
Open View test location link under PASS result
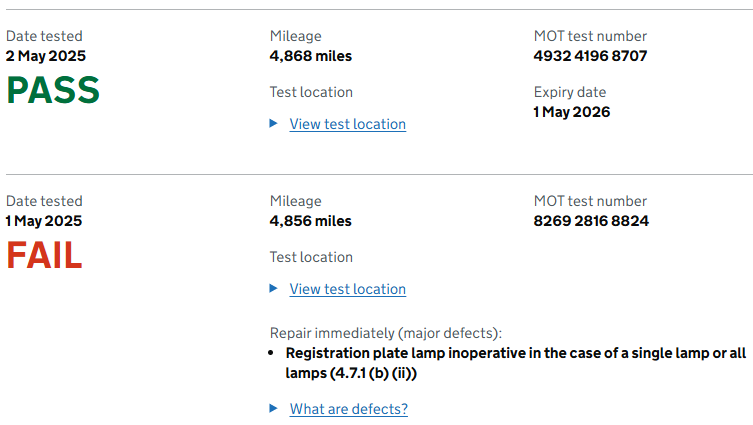point(347,124)
